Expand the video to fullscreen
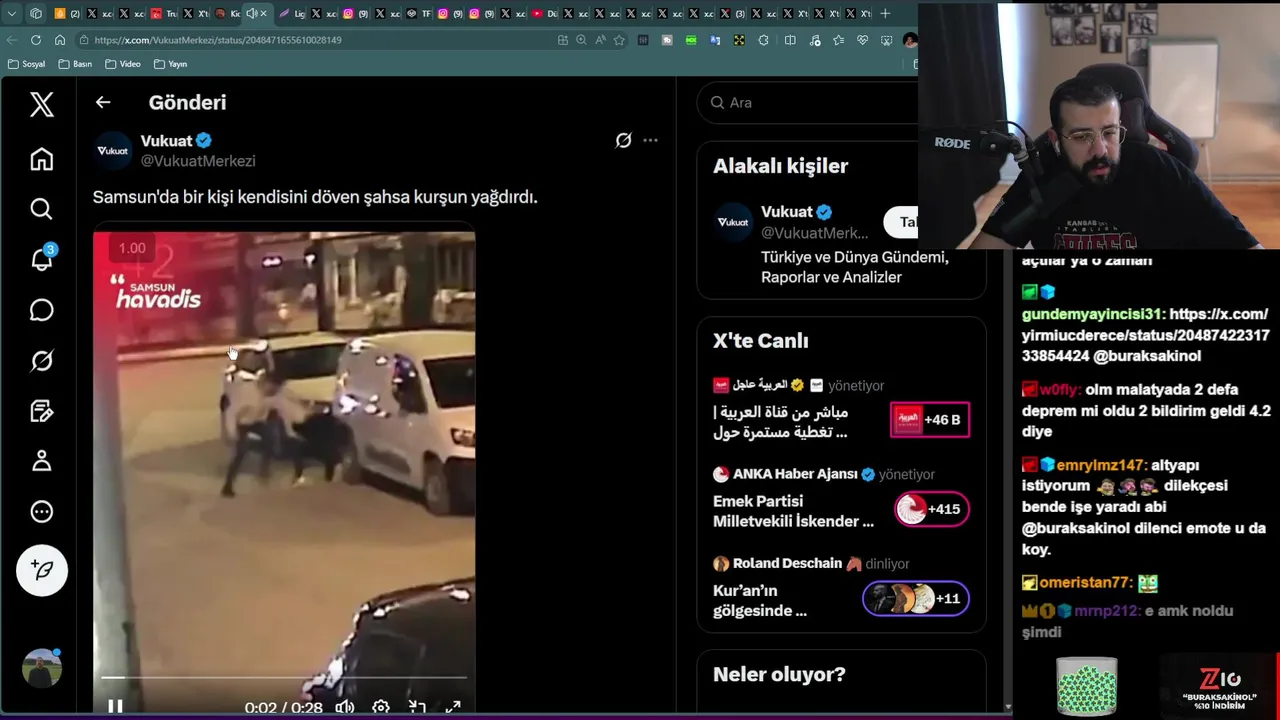Screen dimensions: 1280x720 tap(453, 707)
